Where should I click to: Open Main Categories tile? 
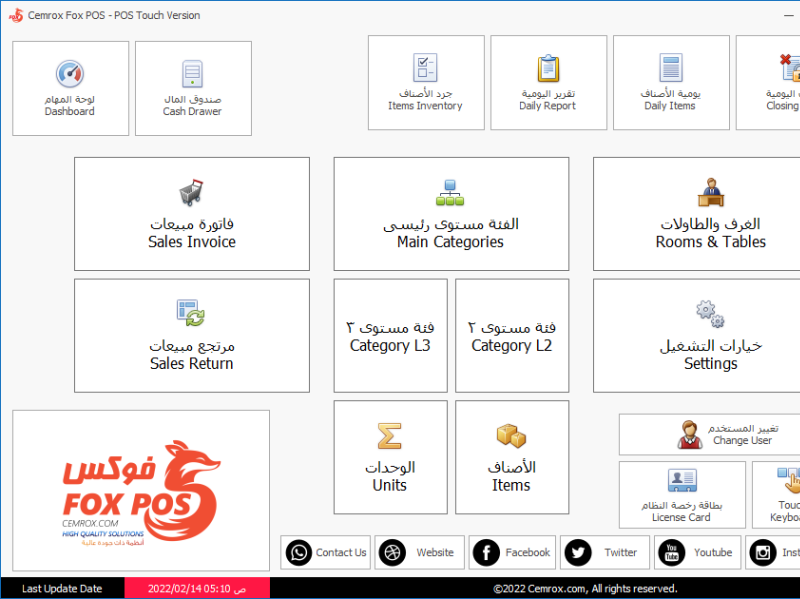[451, 214]
